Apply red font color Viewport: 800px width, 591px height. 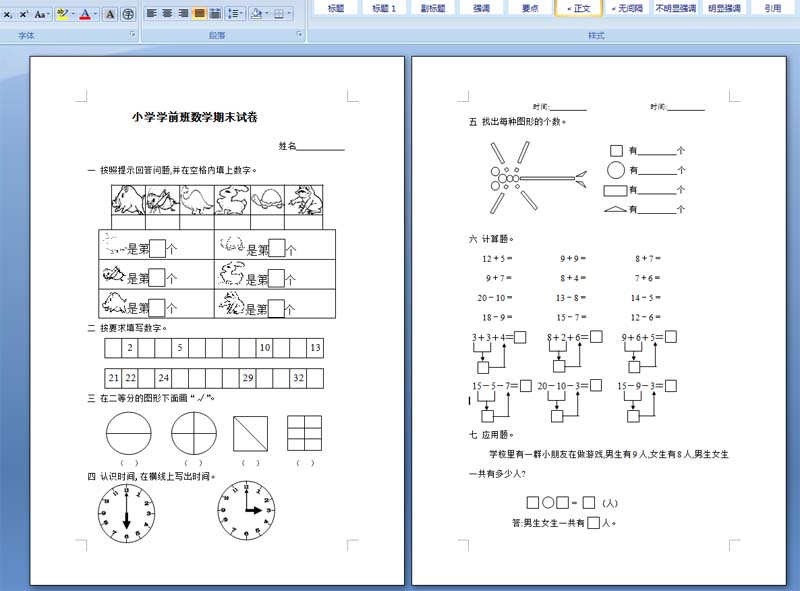[85, 14]
